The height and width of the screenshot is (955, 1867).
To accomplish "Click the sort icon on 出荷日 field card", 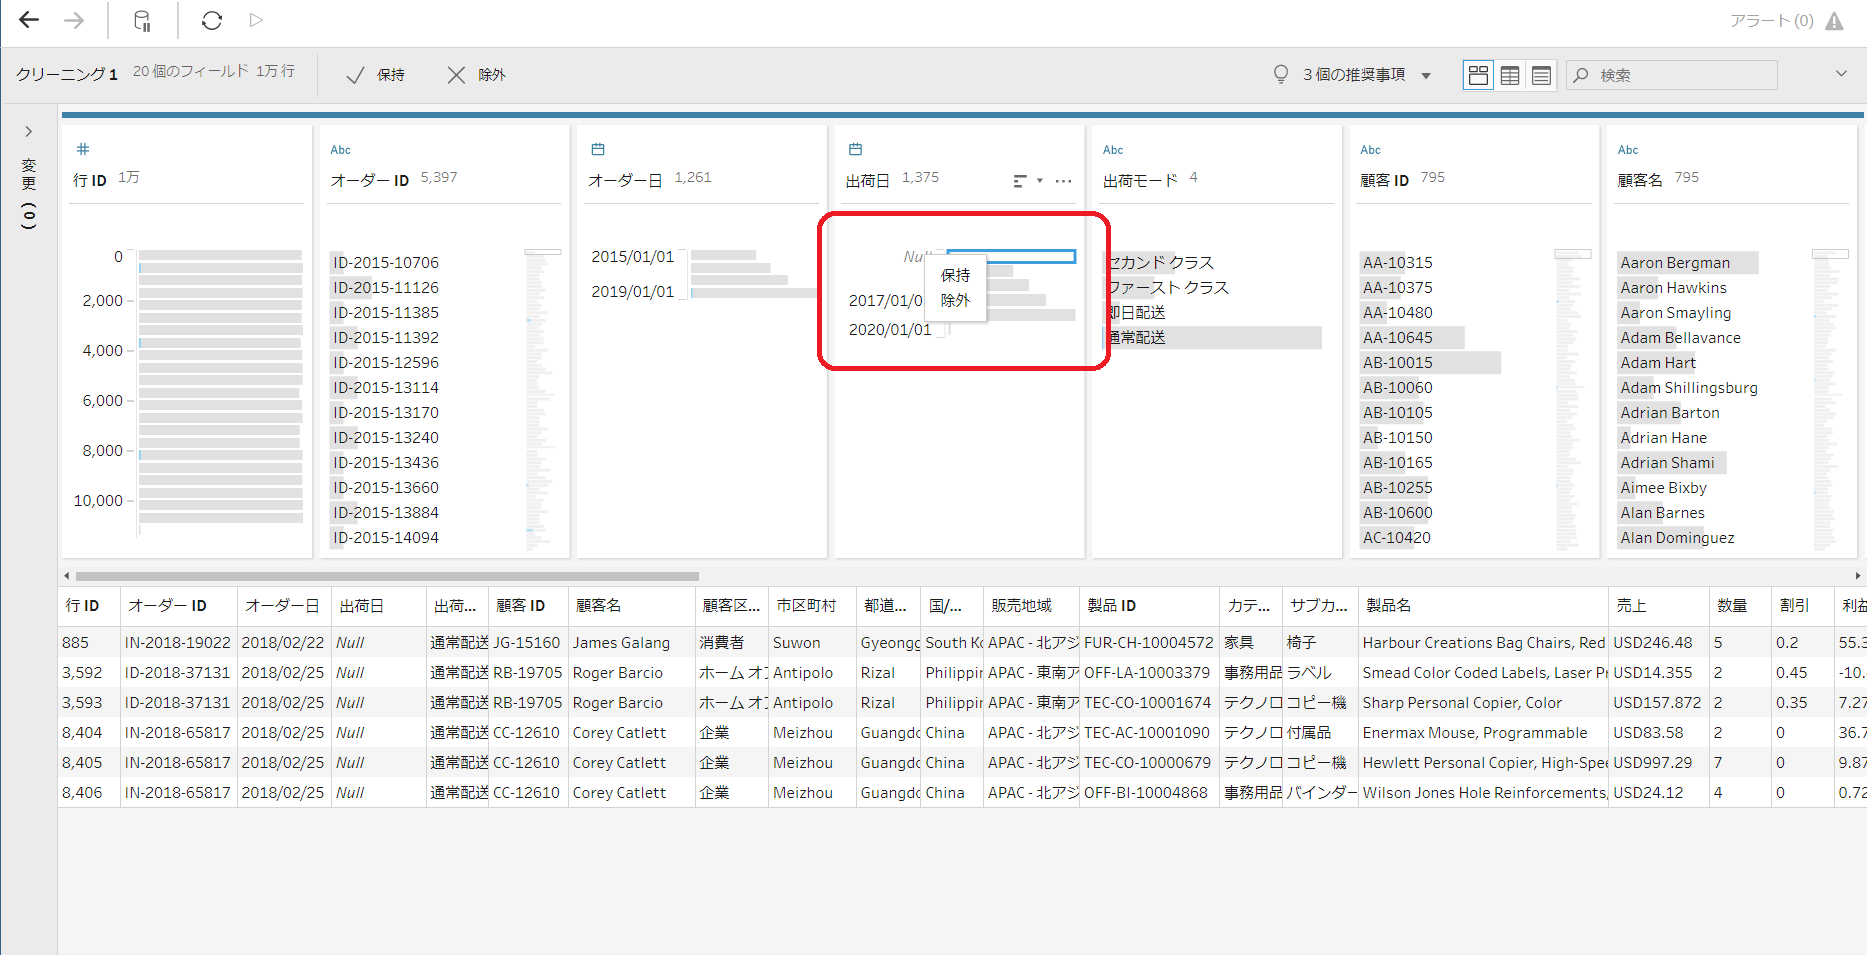I will point(1019,181).
